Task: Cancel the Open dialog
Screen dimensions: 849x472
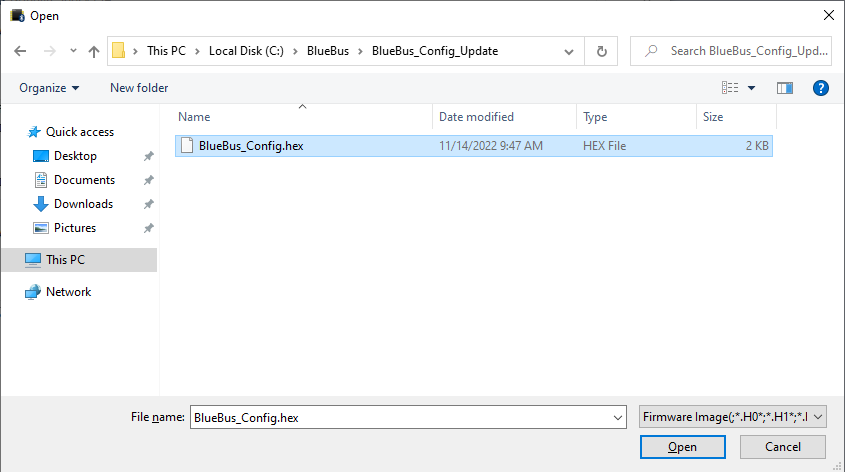Action: pos(782,447)
